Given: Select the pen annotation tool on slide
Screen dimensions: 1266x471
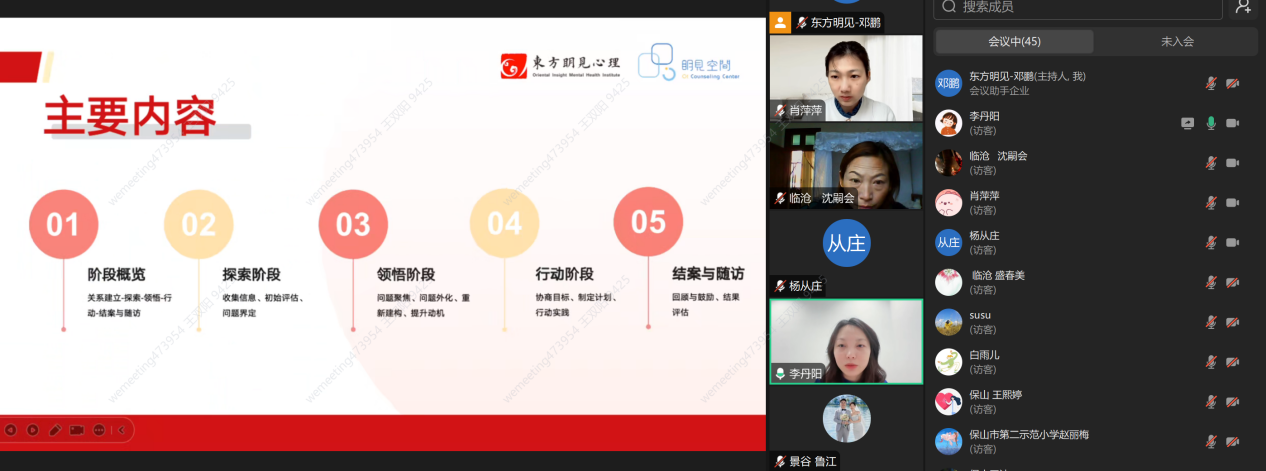Looking at the screenshot, I should (55, 430).
